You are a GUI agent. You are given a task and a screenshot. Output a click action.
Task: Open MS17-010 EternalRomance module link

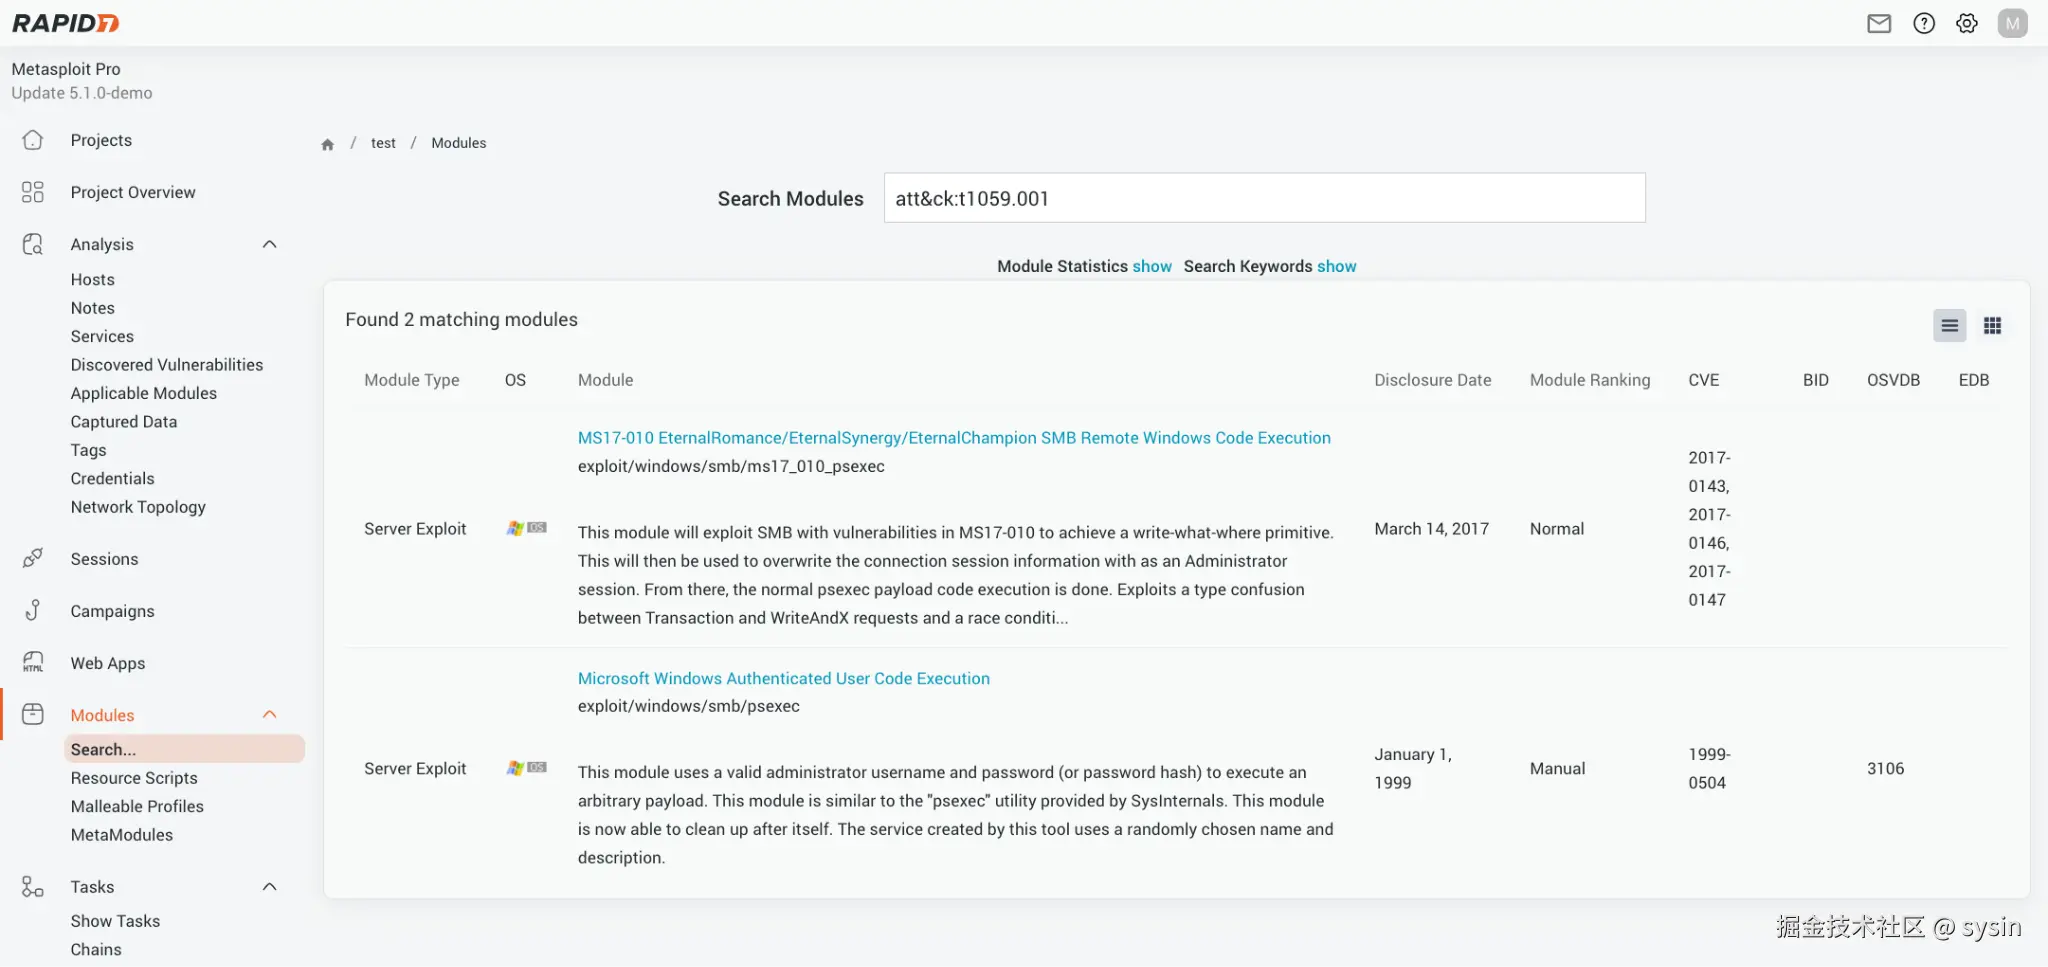(x=954, y=438)
